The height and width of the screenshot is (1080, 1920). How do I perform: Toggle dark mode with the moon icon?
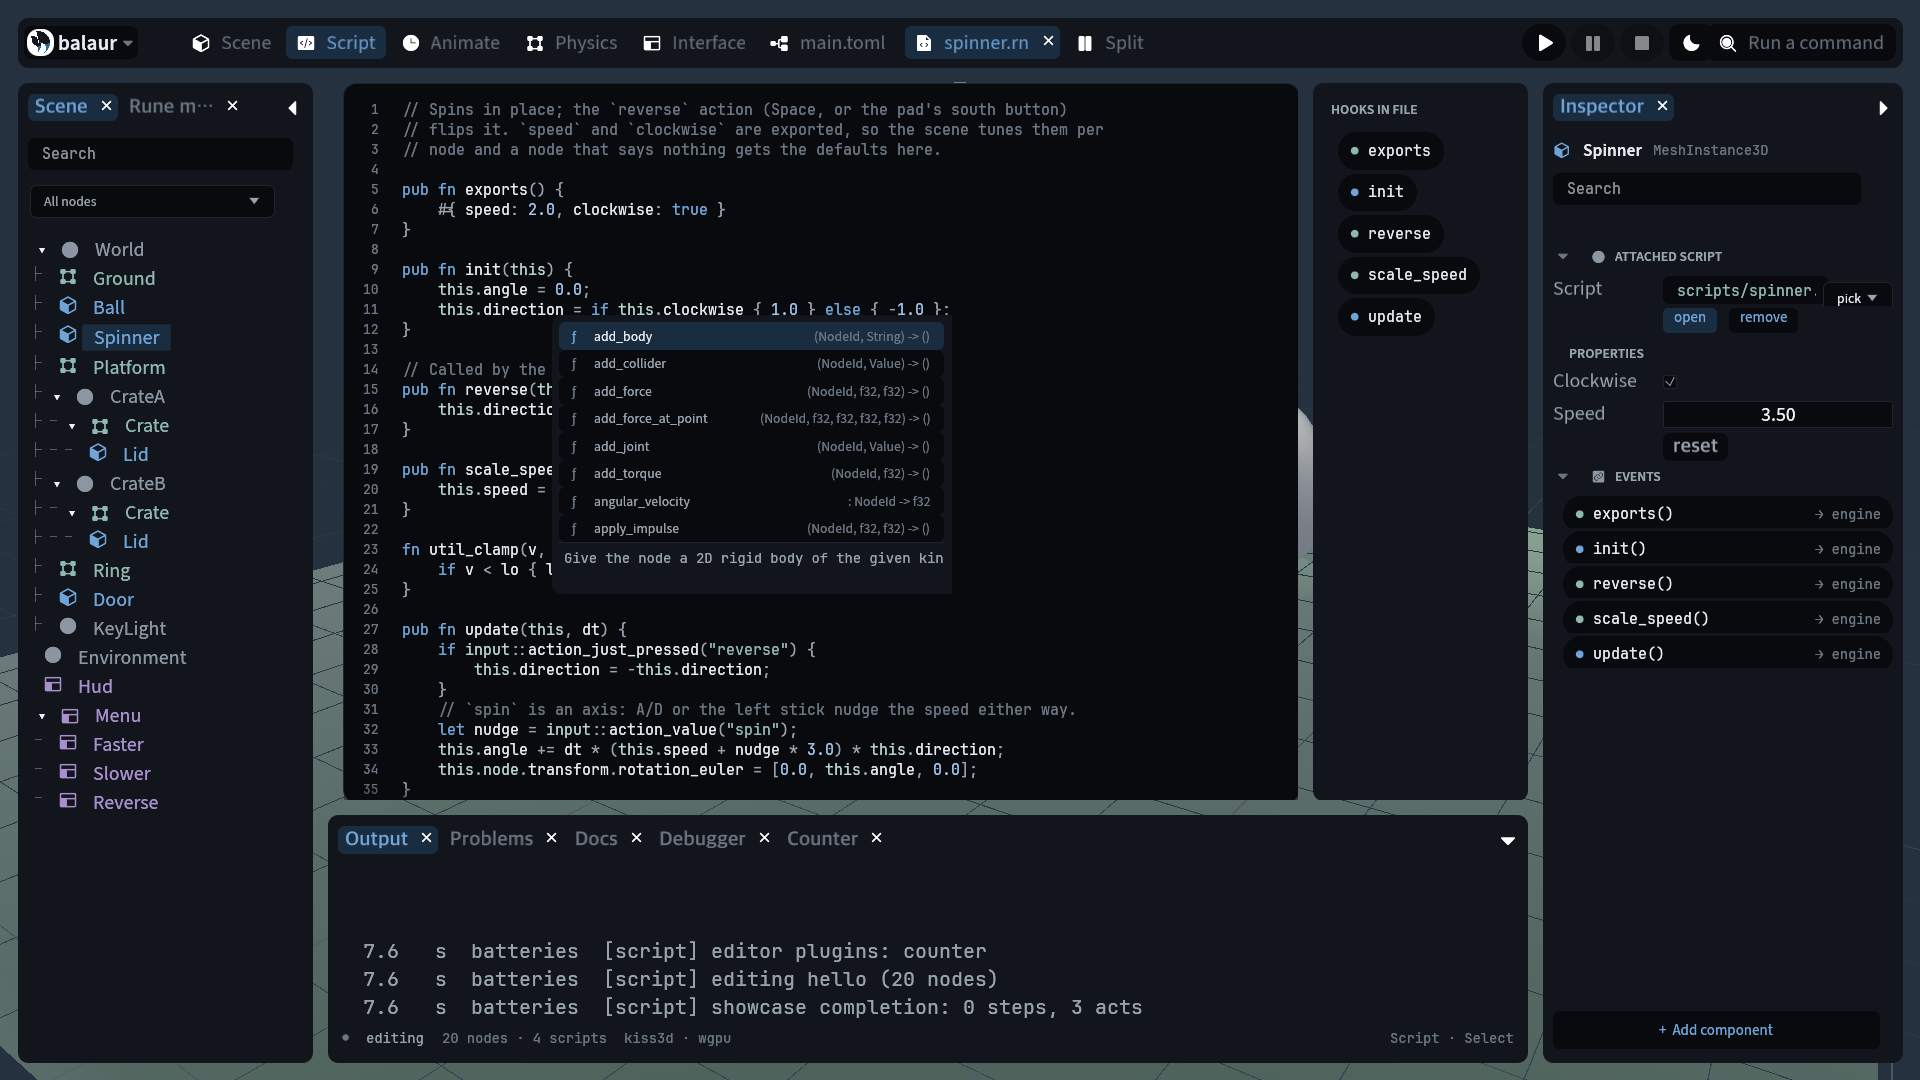[1691, 43]
